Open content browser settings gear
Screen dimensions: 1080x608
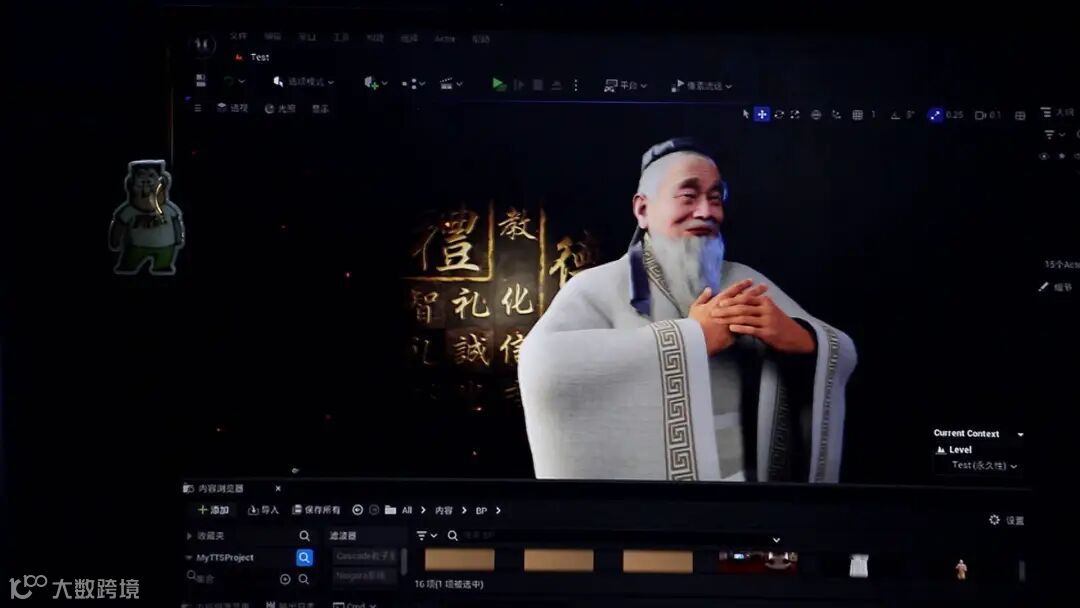click(x=994, y=520)
